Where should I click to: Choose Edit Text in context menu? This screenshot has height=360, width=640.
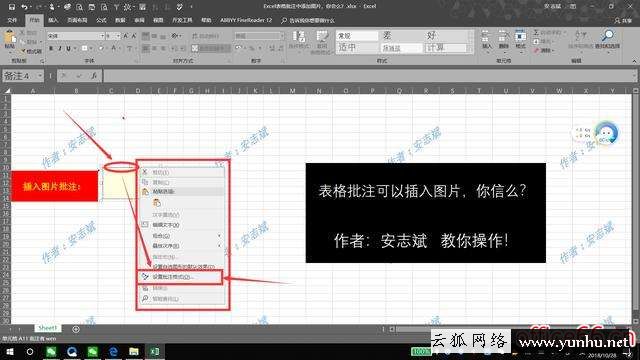click(182, 225)
